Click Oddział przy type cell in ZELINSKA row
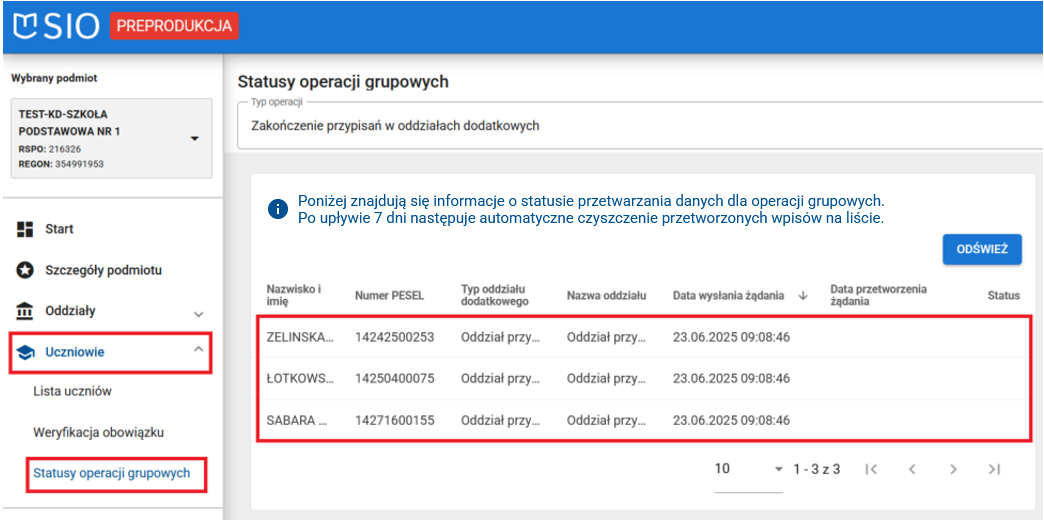 (x=501, y=338)
